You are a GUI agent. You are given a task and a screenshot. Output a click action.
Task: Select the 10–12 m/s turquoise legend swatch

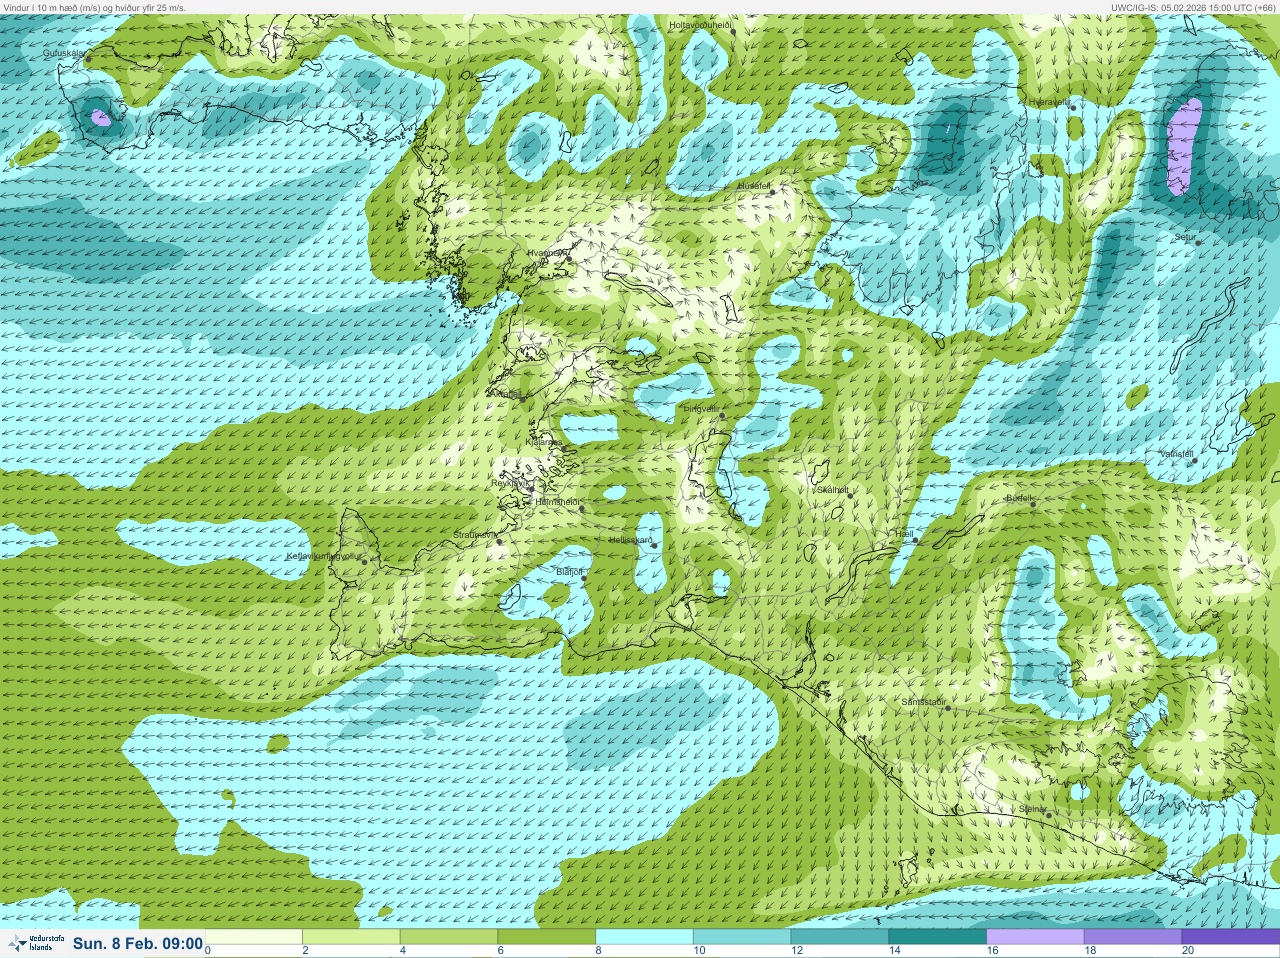[x=743, y=937]
